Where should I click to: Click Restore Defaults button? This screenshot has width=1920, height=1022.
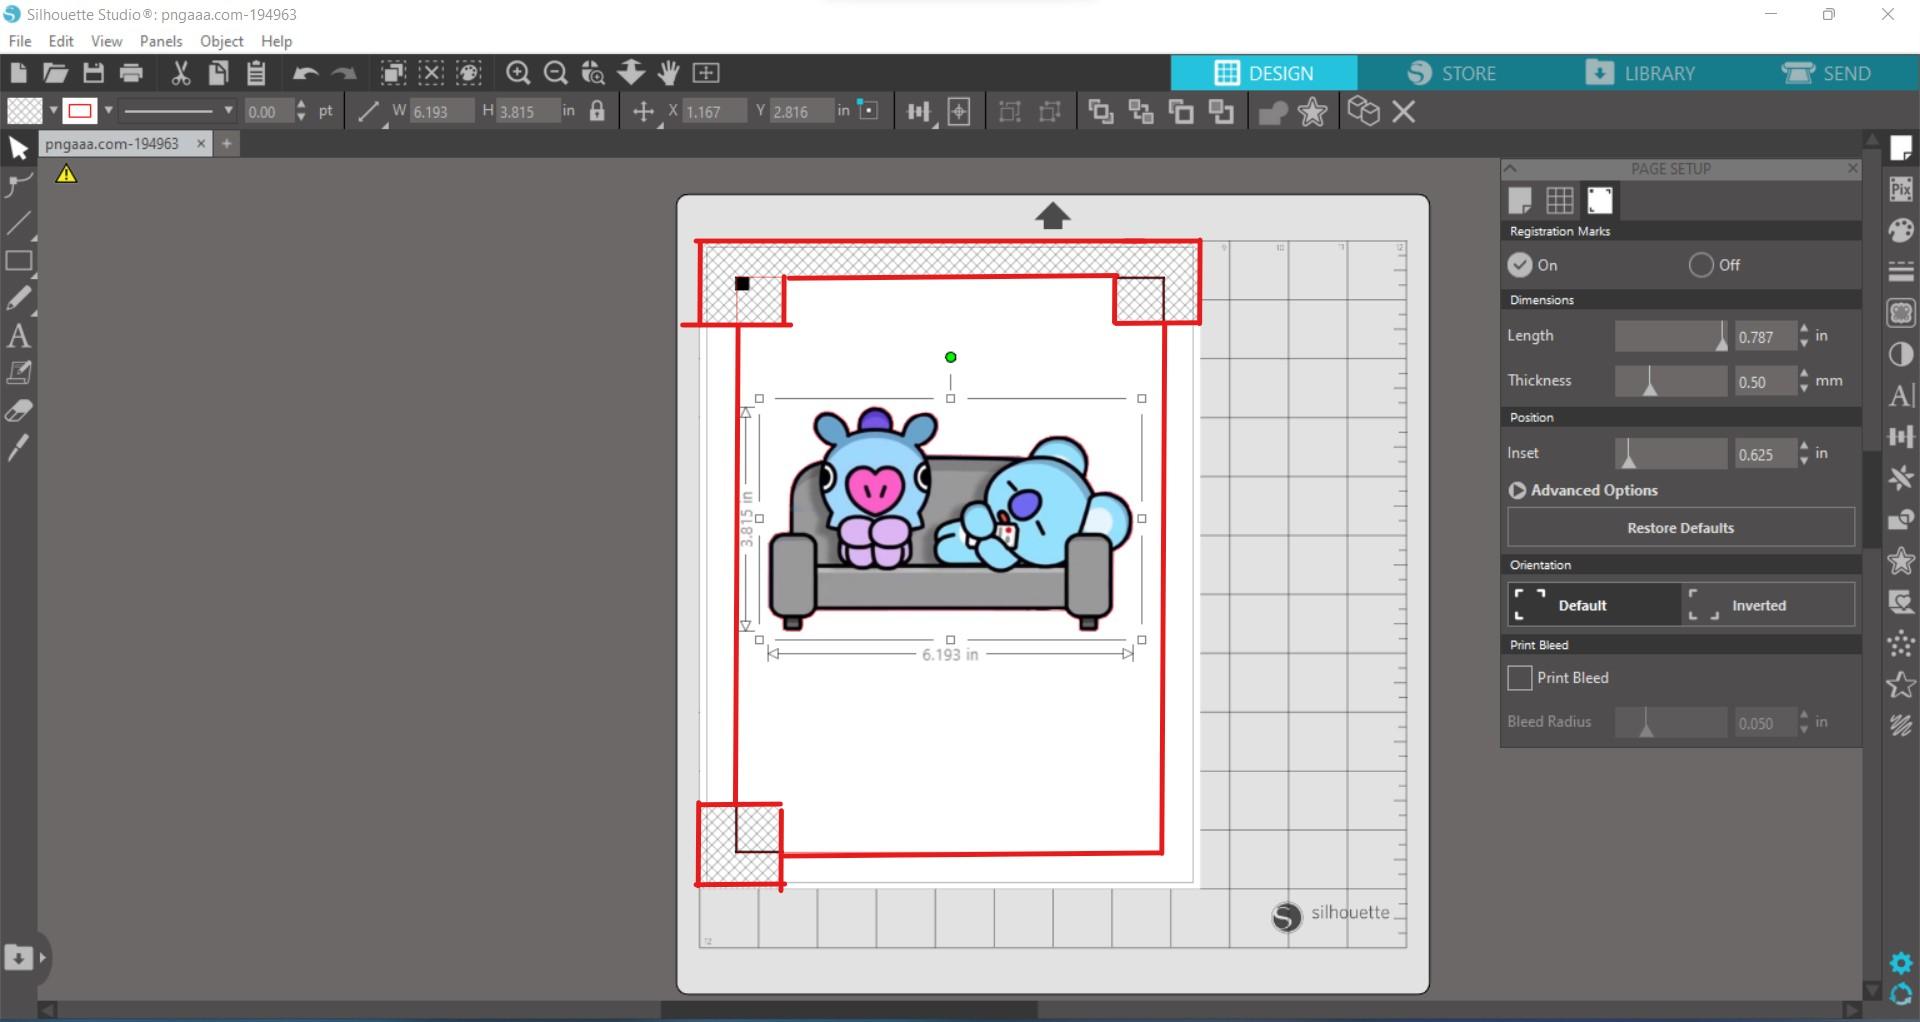click(1681, 528)
